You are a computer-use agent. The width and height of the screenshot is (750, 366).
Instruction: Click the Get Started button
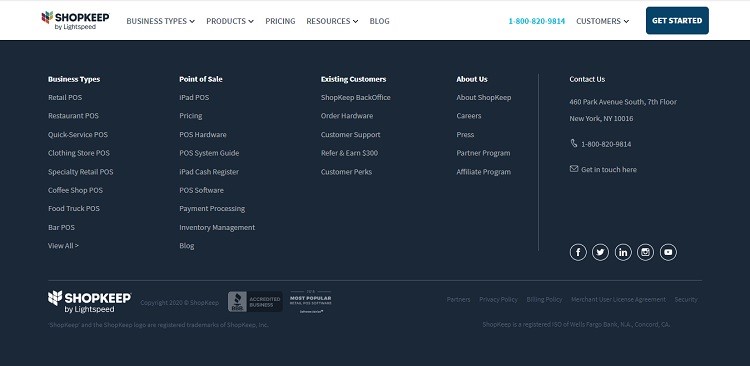(677, 21)
